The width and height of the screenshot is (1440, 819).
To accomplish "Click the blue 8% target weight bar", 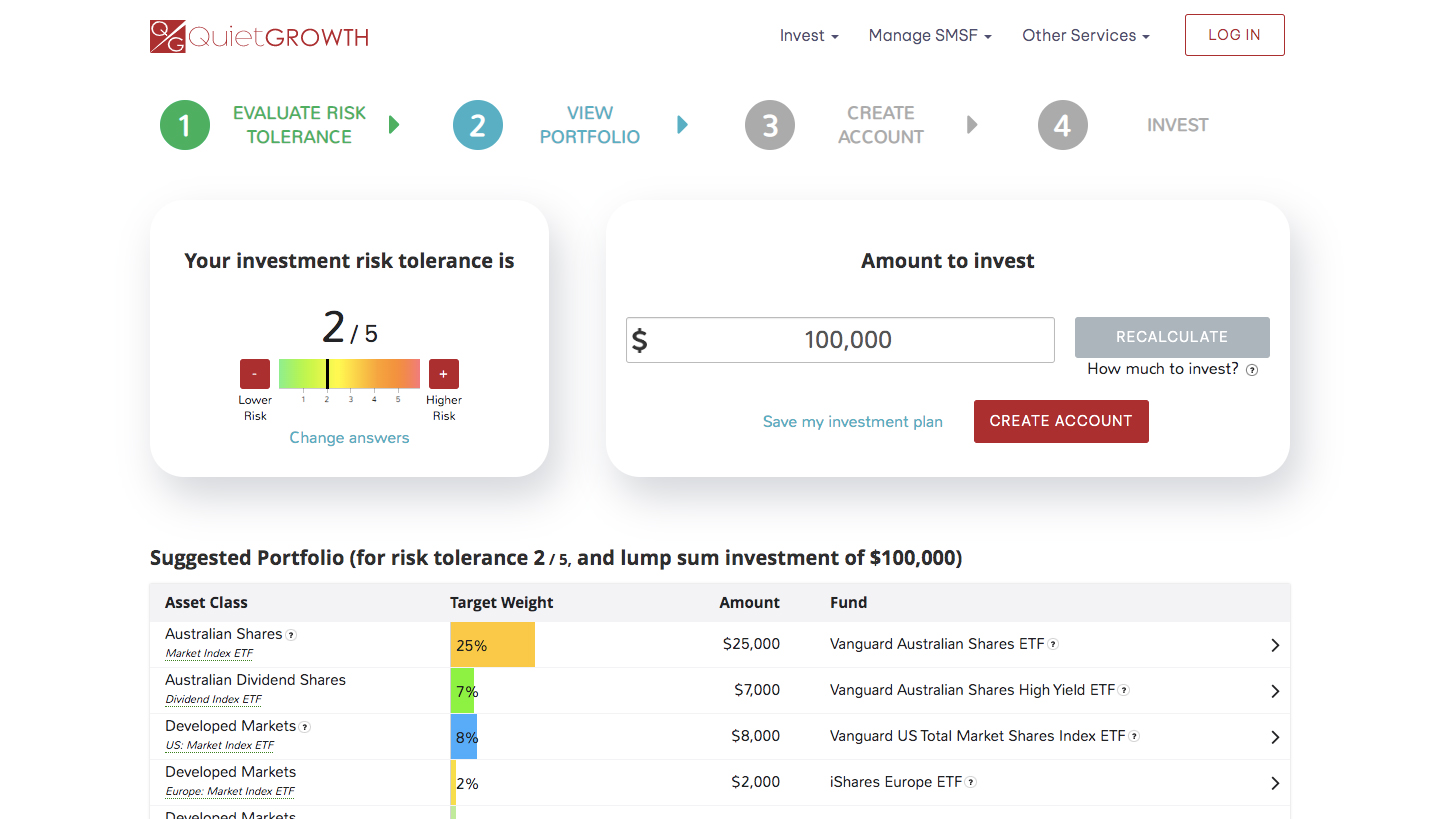I will [464, 737].
